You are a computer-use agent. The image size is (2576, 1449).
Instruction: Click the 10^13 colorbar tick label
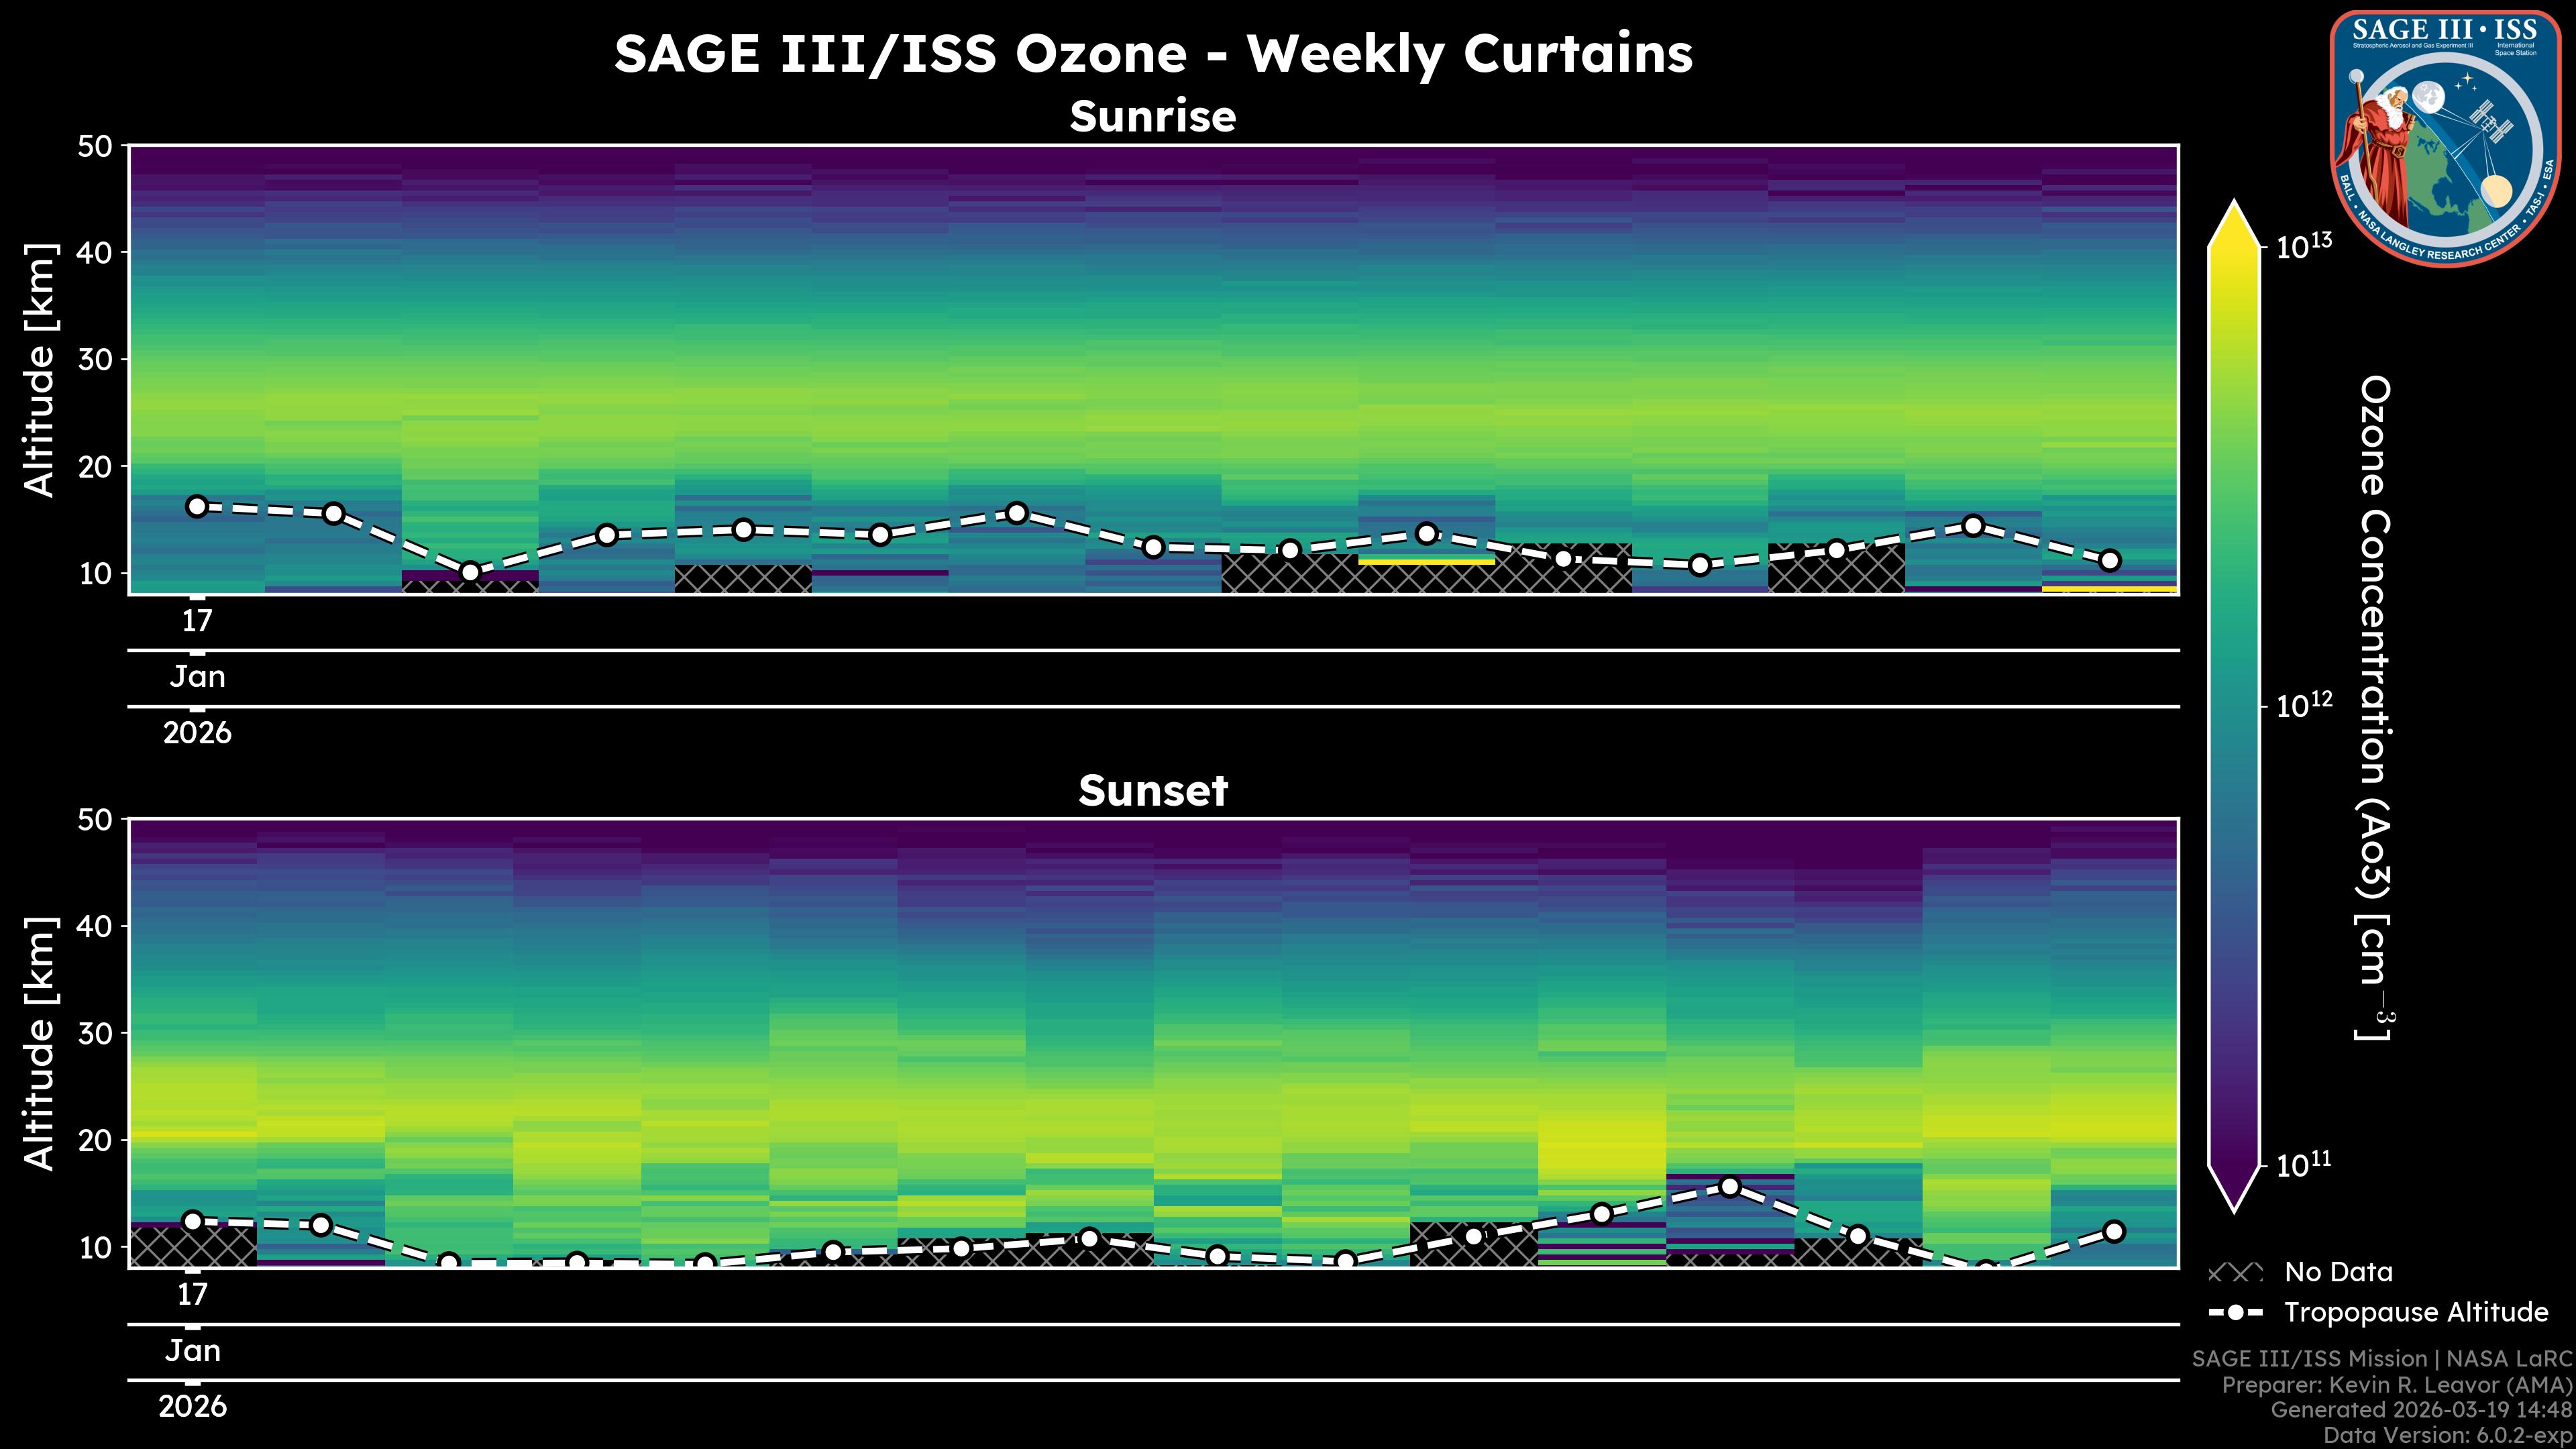[2303, 246]
